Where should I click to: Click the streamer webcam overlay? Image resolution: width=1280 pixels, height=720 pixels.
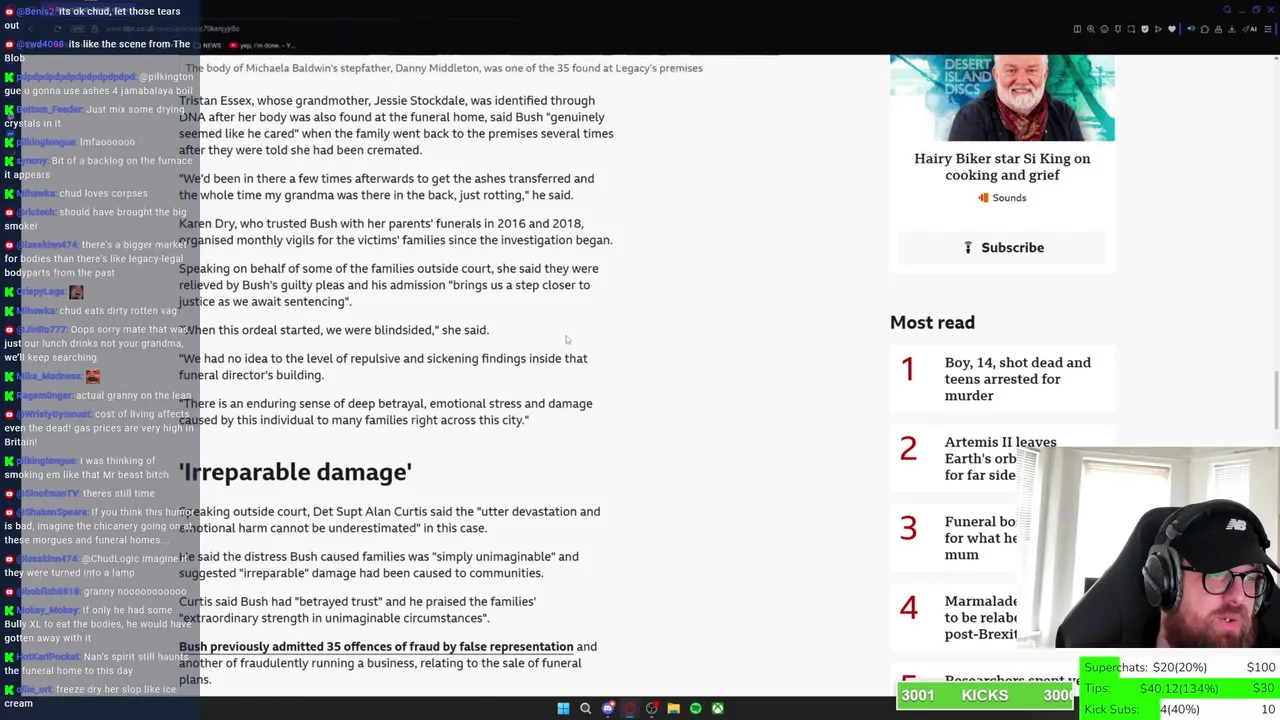(x=1148, y=550)
